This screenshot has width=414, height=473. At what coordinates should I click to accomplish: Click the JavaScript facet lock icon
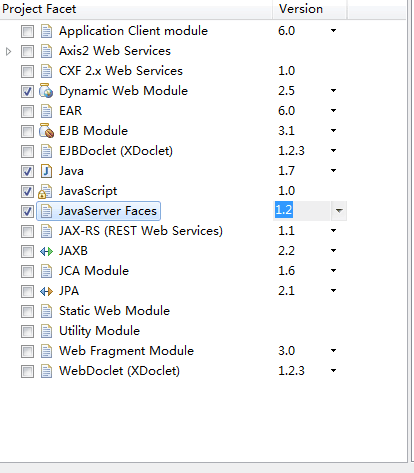pyautogui.click(x=45, y=191)
